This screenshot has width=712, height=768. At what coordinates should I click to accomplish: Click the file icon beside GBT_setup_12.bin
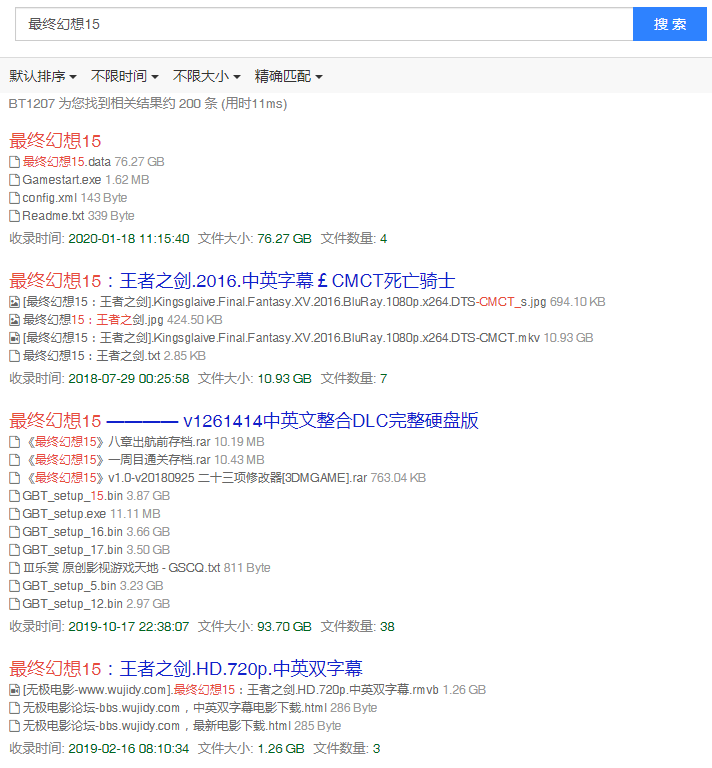pyautogui.click(x=15, y=604)
